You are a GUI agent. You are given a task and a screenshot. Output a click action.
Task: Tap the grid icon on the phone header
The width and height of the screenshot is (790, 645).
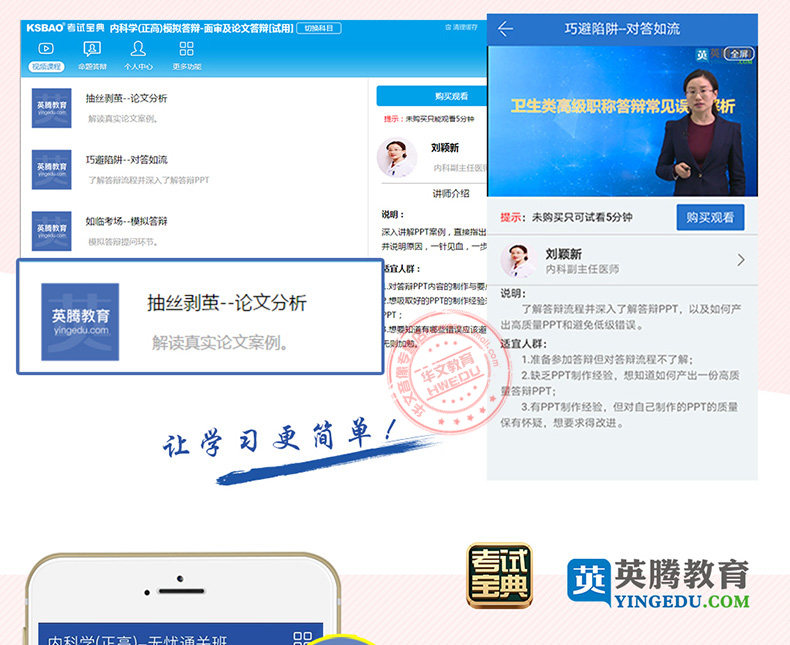(303, 638)
